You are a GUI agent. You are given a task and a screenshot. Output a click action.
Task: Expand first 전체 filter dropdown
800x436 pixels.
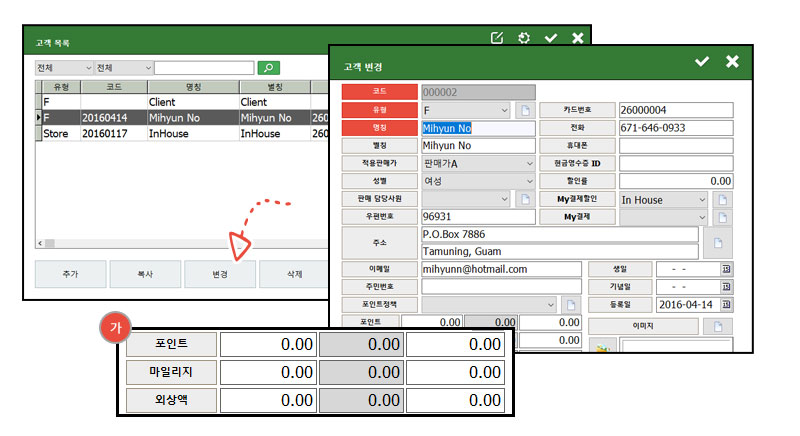click(64, 67)
